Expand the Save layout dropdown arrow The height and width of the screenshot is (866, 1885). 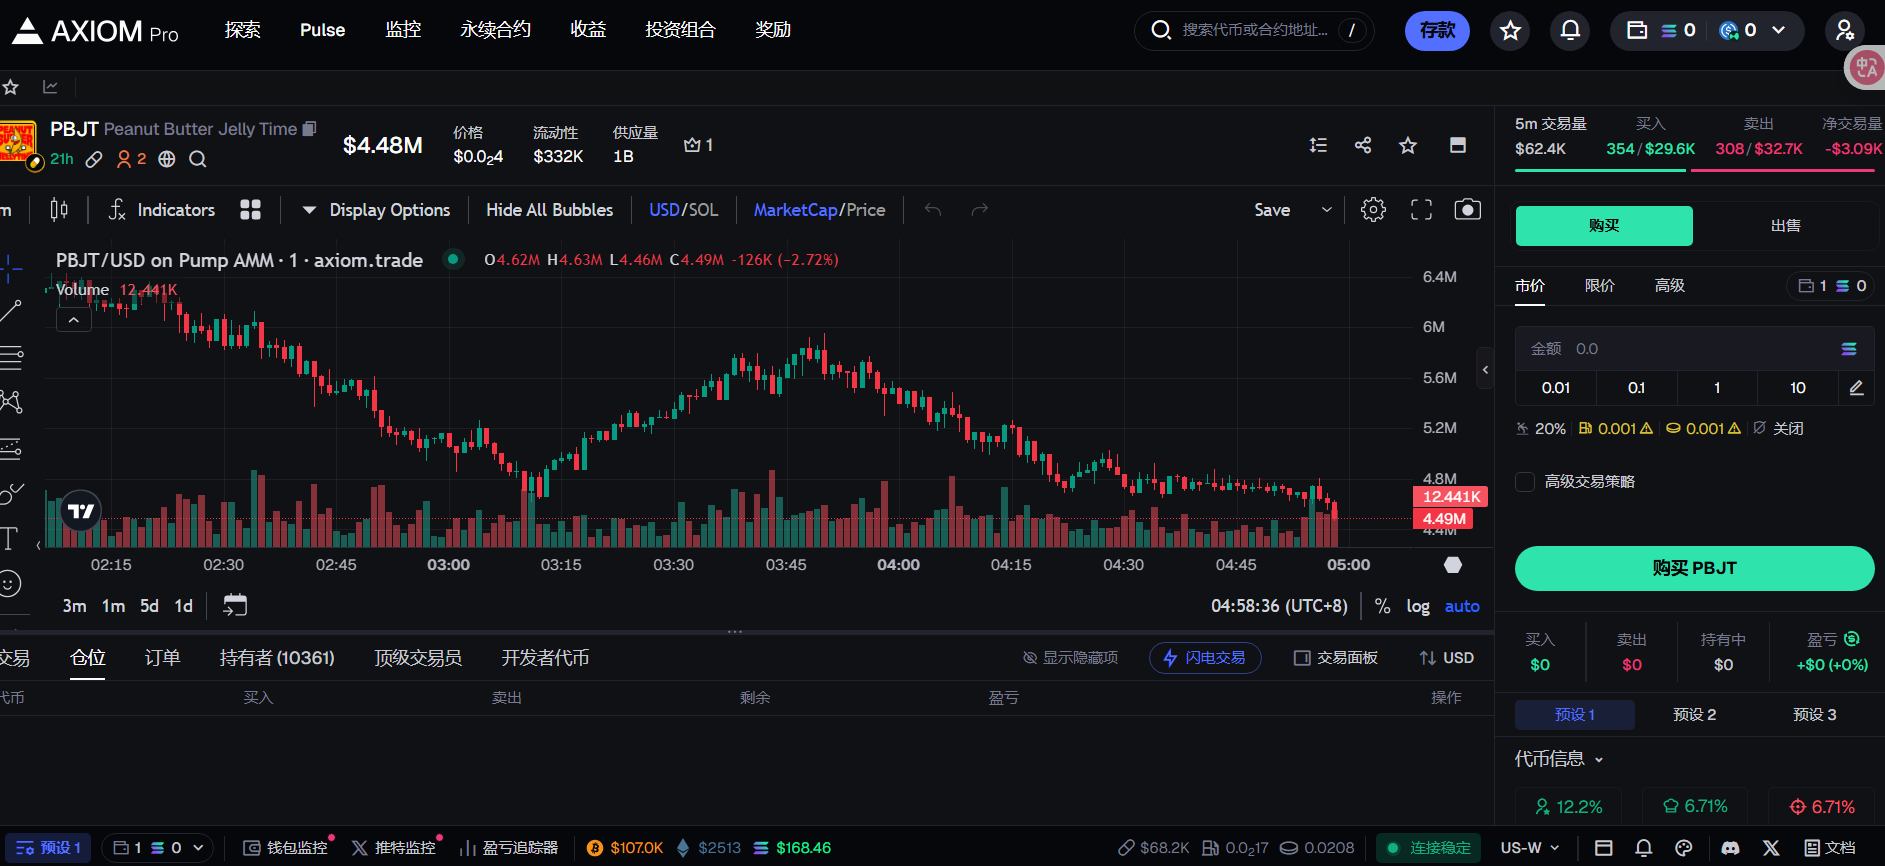click(x=1327, y=210)
